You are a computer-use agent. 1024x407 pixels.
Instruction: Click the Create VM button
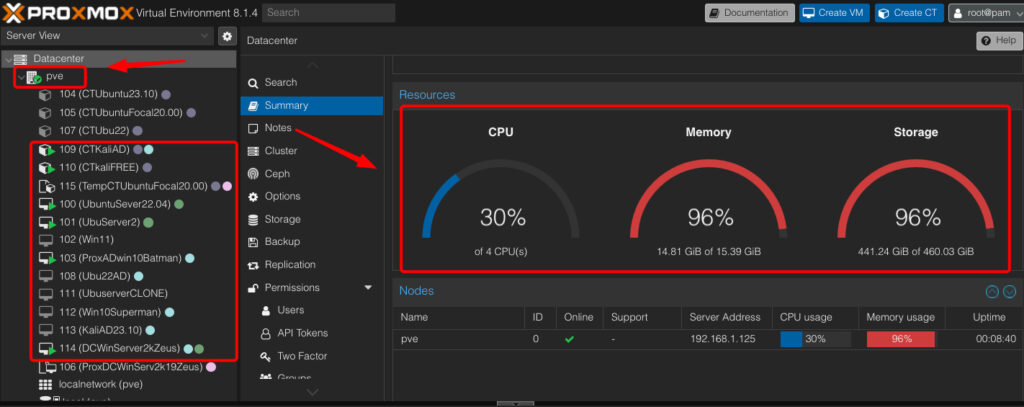(x=835, y=13)
